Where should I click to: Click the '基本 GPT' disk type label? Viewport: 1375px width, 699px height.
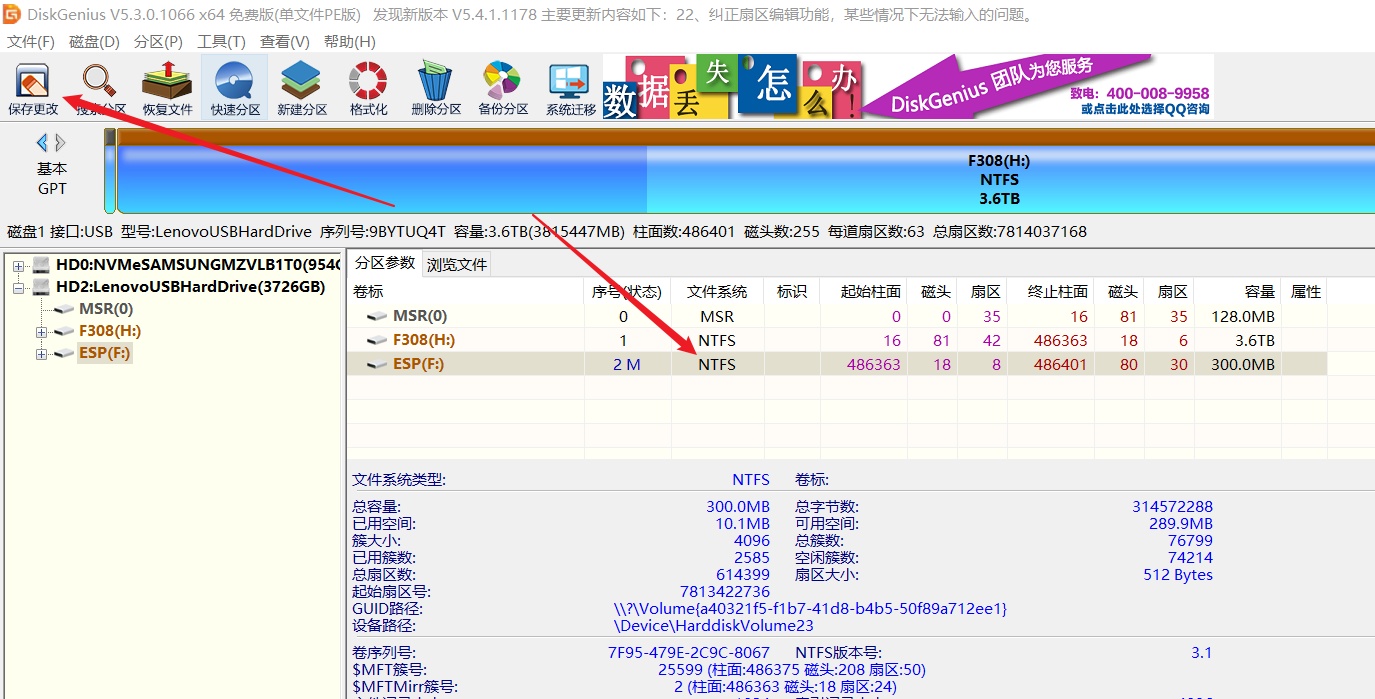tap(52, 179)
